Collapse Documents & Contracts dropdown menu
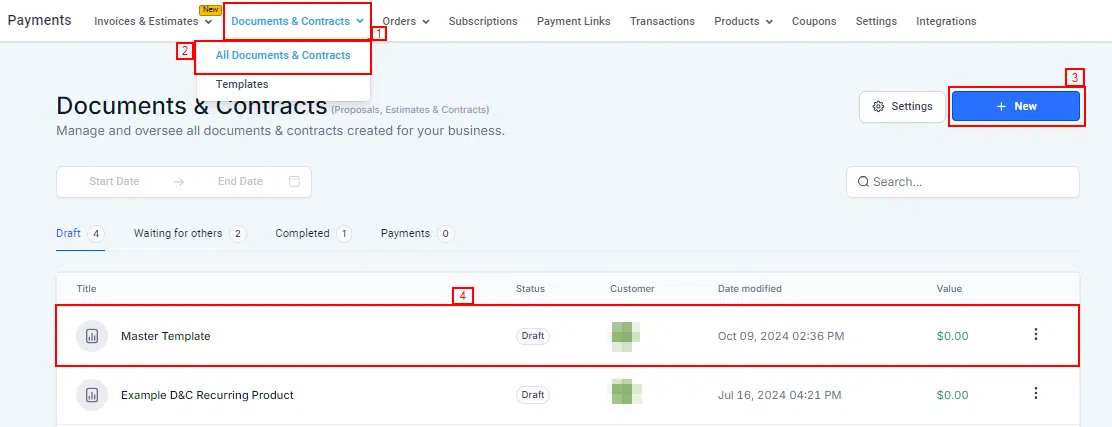Screen dimensions: 1112x427 [360, 22]
